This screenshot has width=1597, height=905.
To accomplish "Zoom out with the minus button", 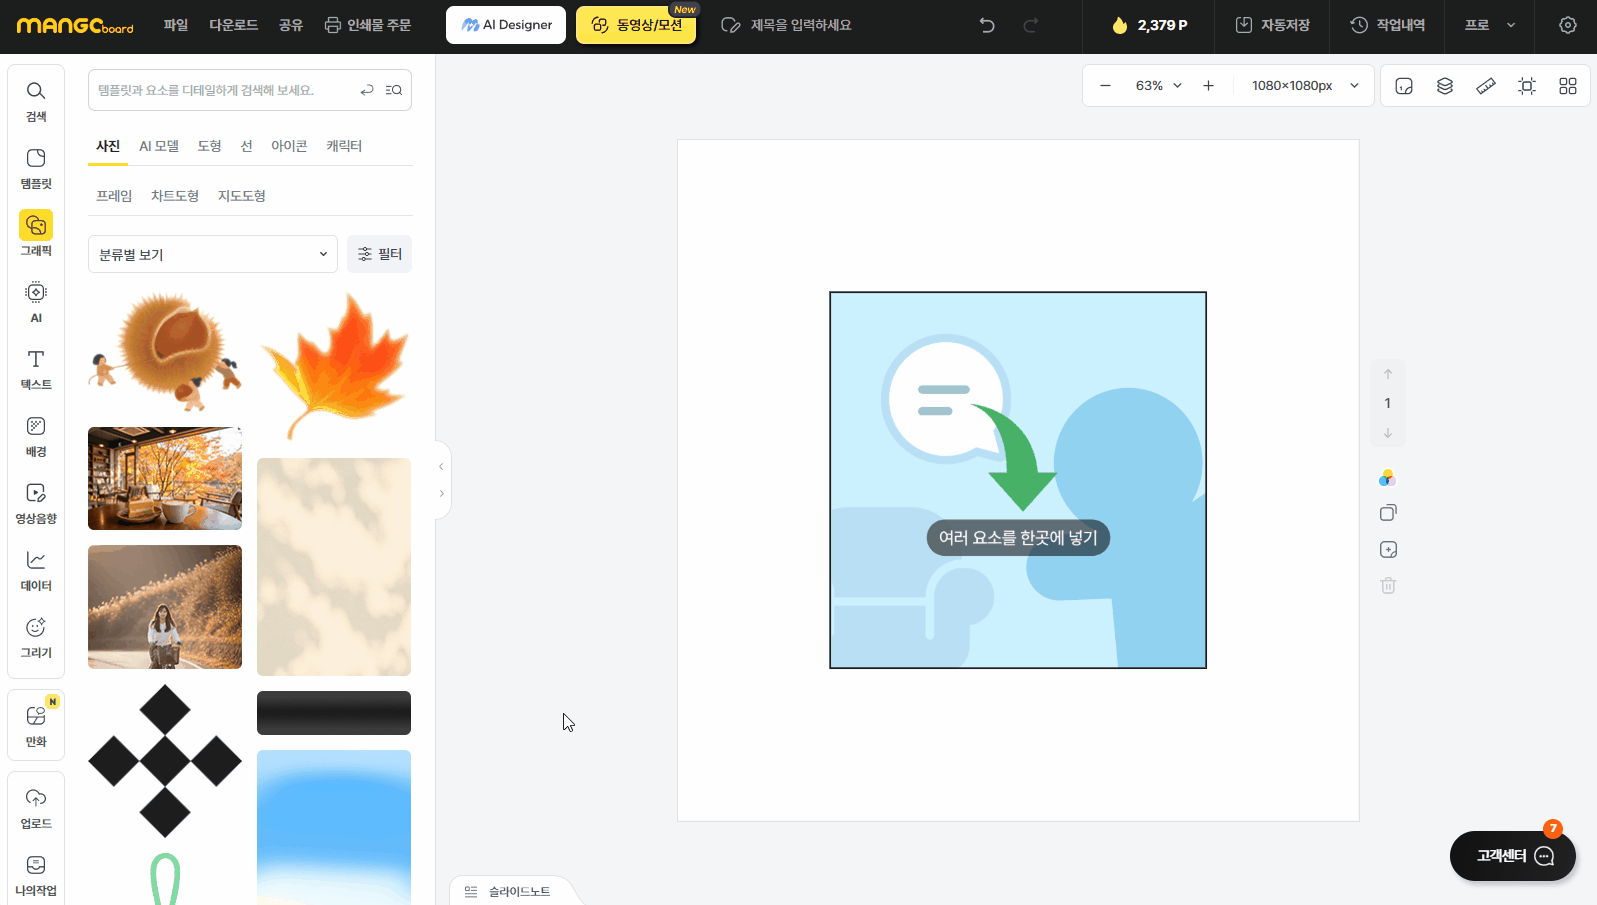I will tap(1105, 86).
